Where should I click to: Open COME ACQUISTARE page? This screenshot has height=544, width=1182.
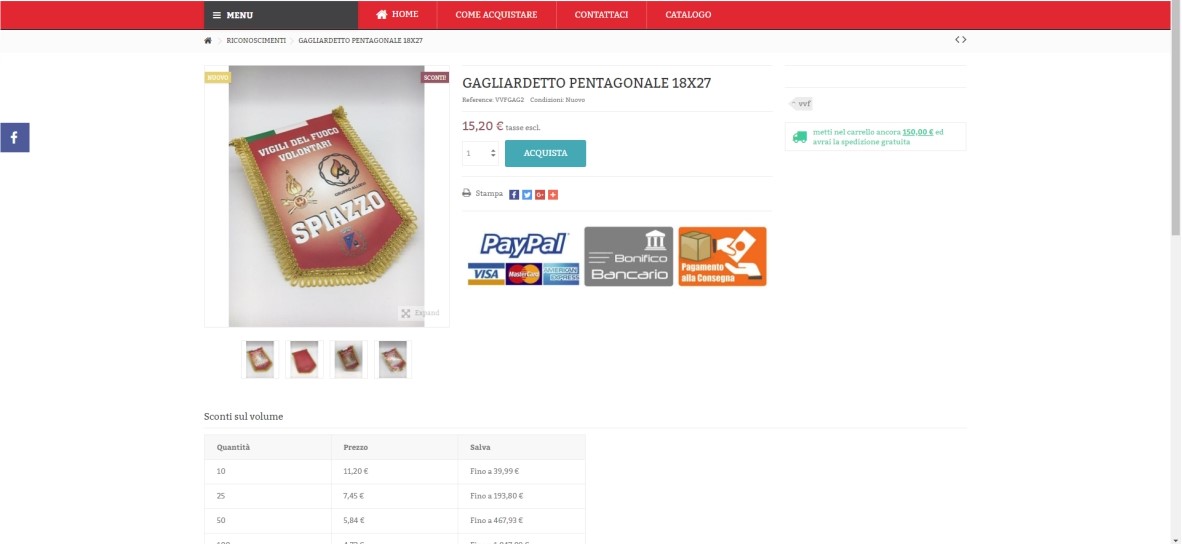pos(496,15)
